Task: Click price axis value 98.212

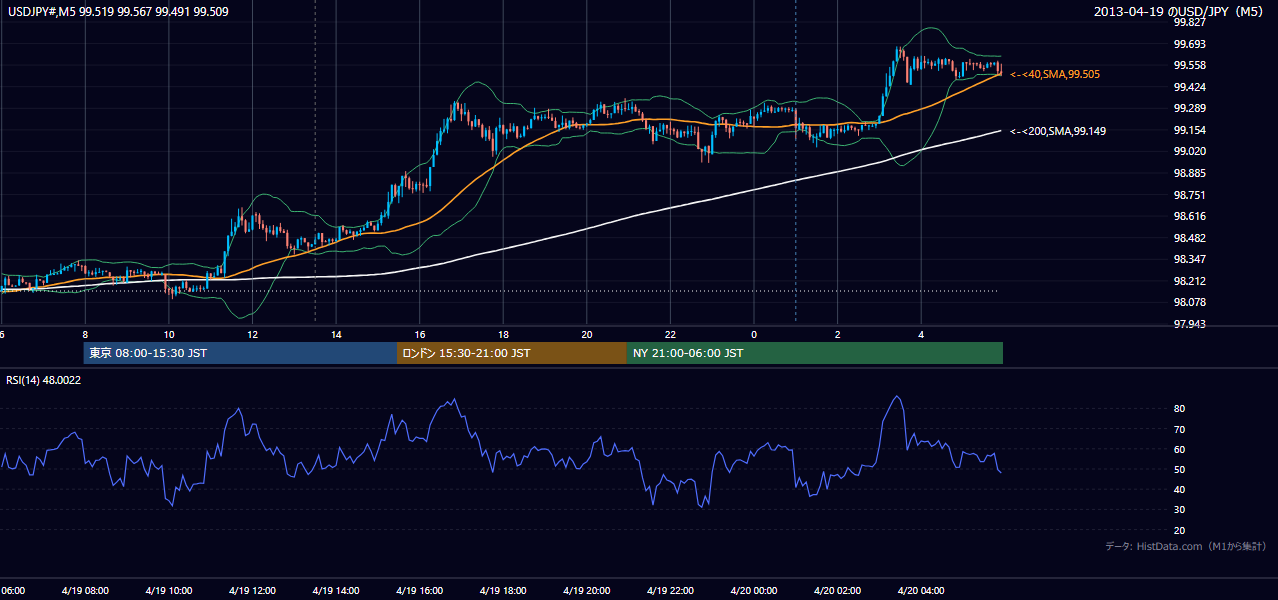Action: pyautogui.click(x=1188, y=281)
